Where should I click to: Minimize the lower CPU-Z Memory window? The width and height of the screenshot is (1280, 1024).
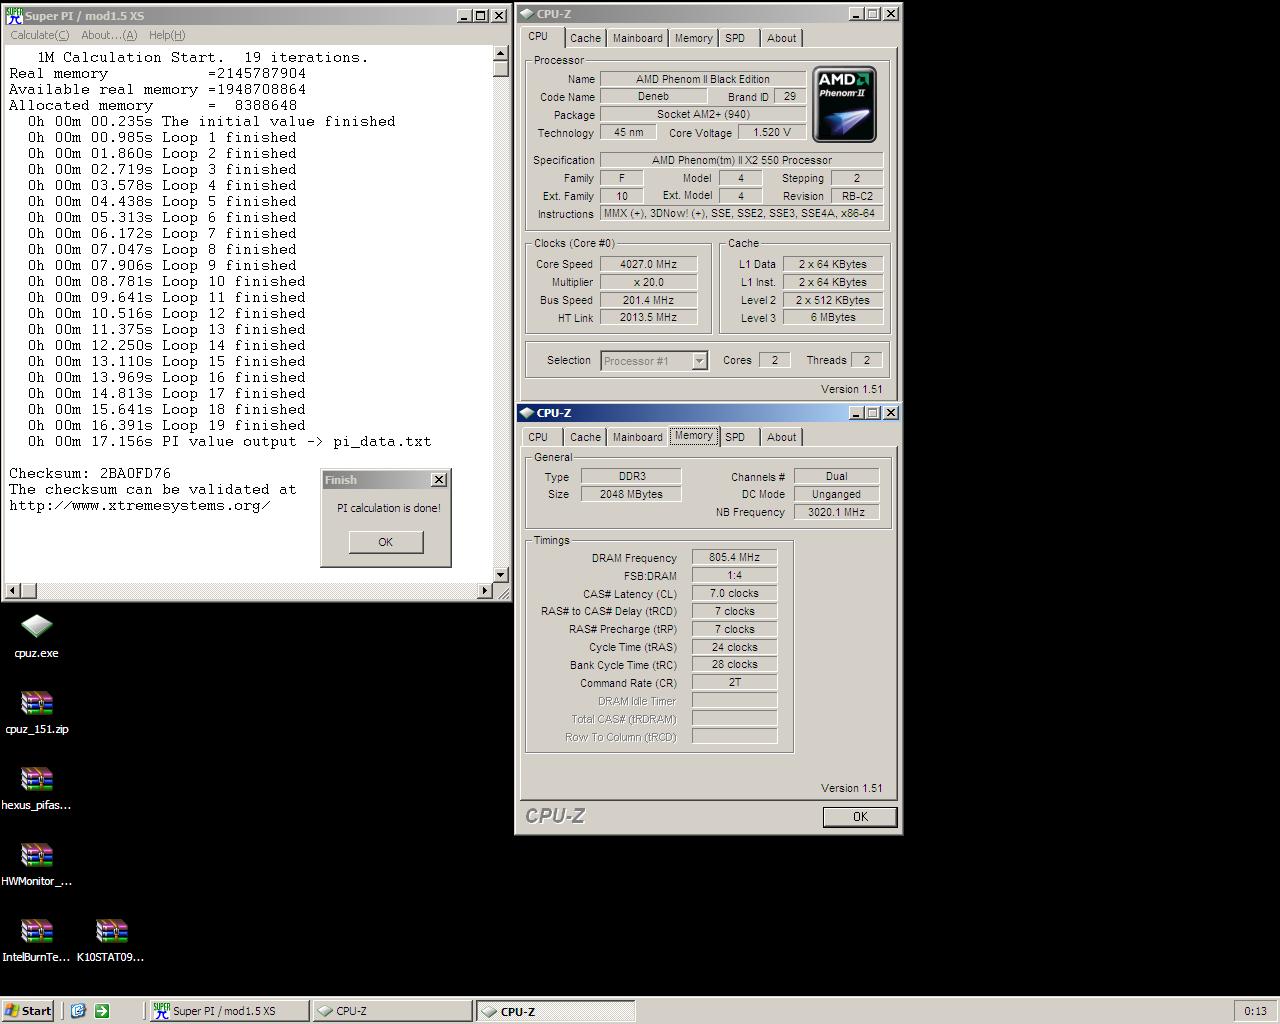856,413
